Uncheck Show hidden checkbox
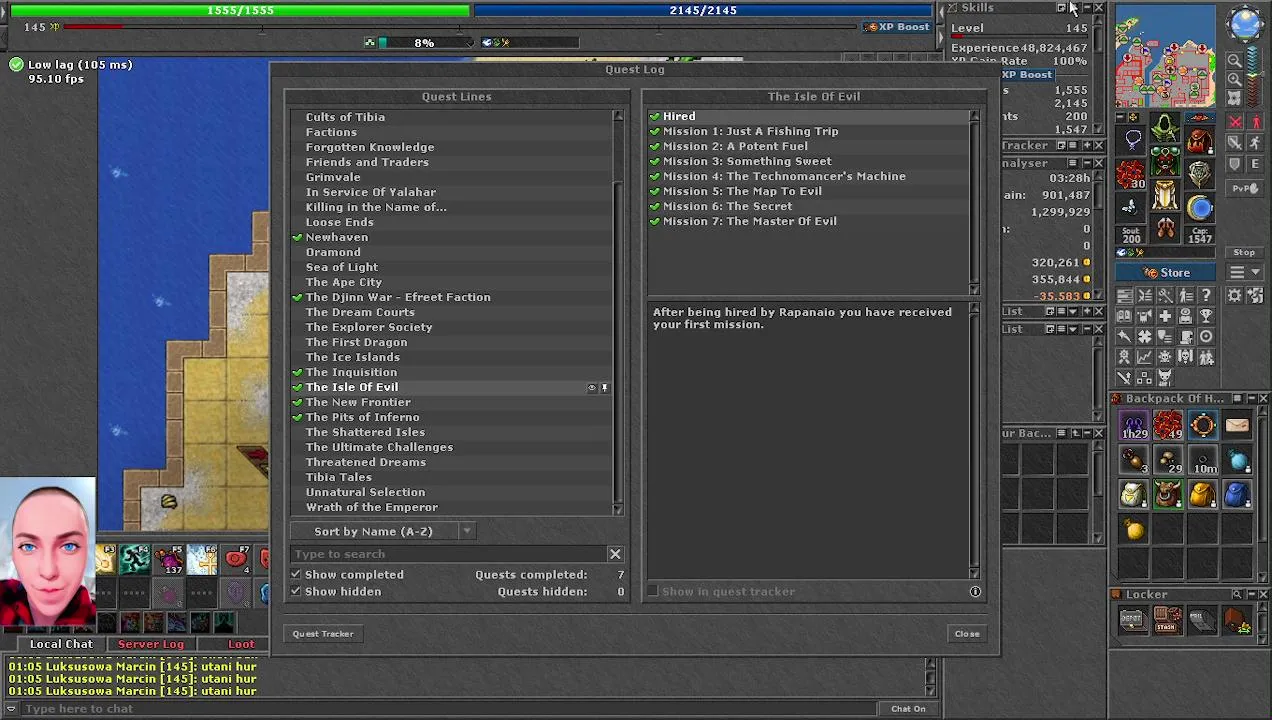1272x720 pixels. click(x=296, y=592)
